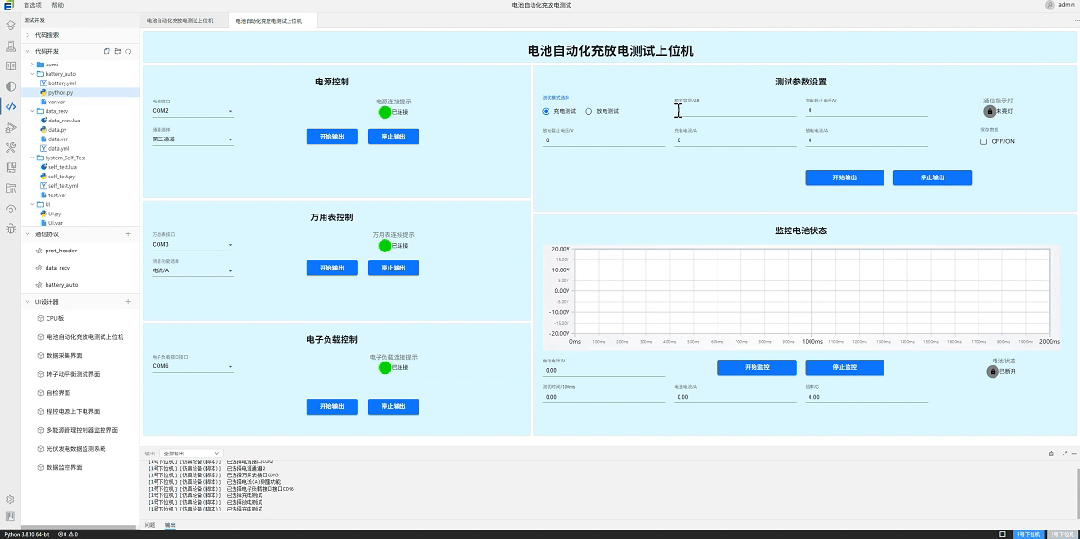Open the output filter dropdown in output panel
Image resolution: width=1080 pixels, height=539 pixels.
[190, 454]
